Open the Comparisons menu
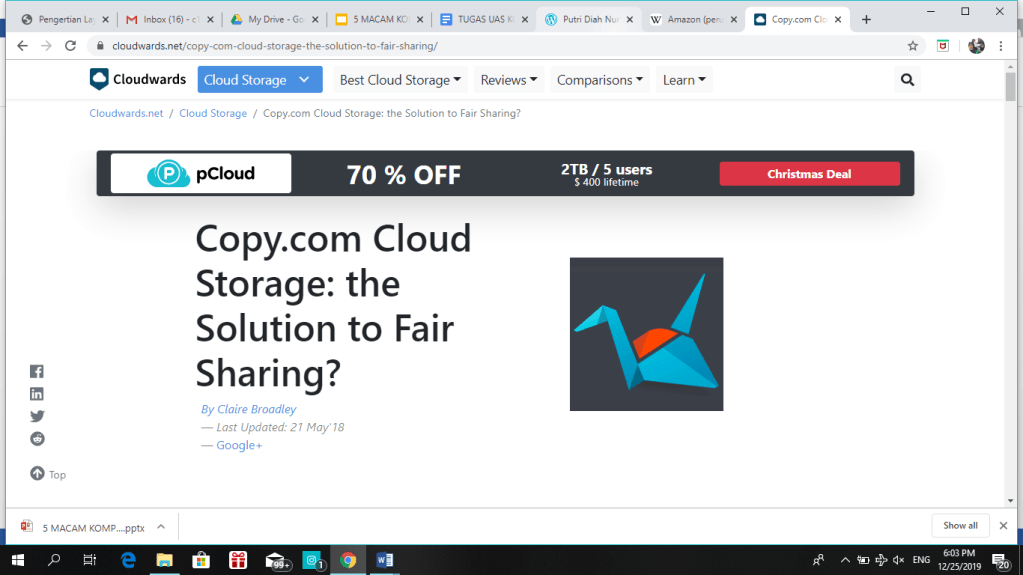 point(601,80)
